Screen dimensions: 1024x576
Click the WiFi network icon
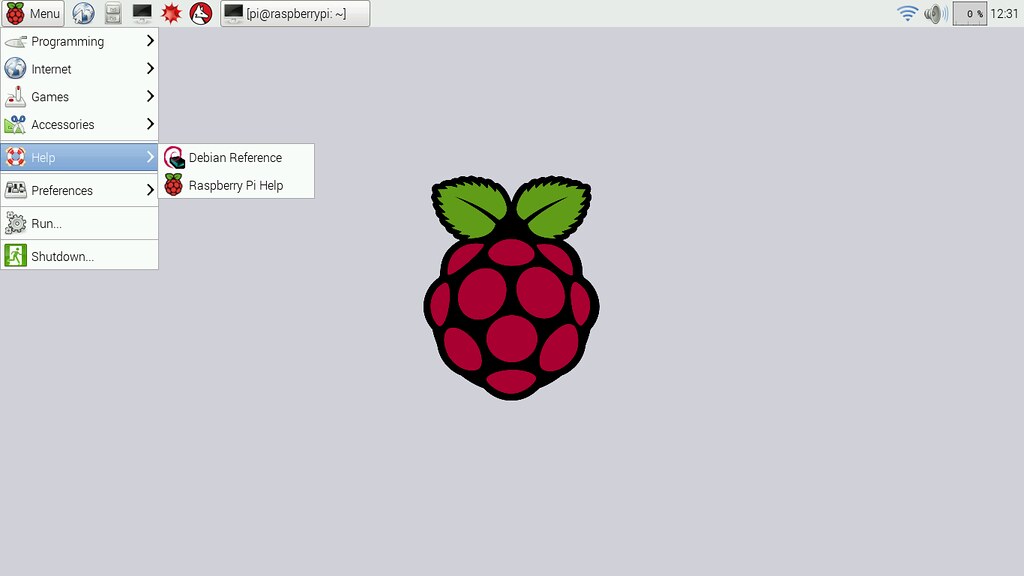(x=907, y=14)
